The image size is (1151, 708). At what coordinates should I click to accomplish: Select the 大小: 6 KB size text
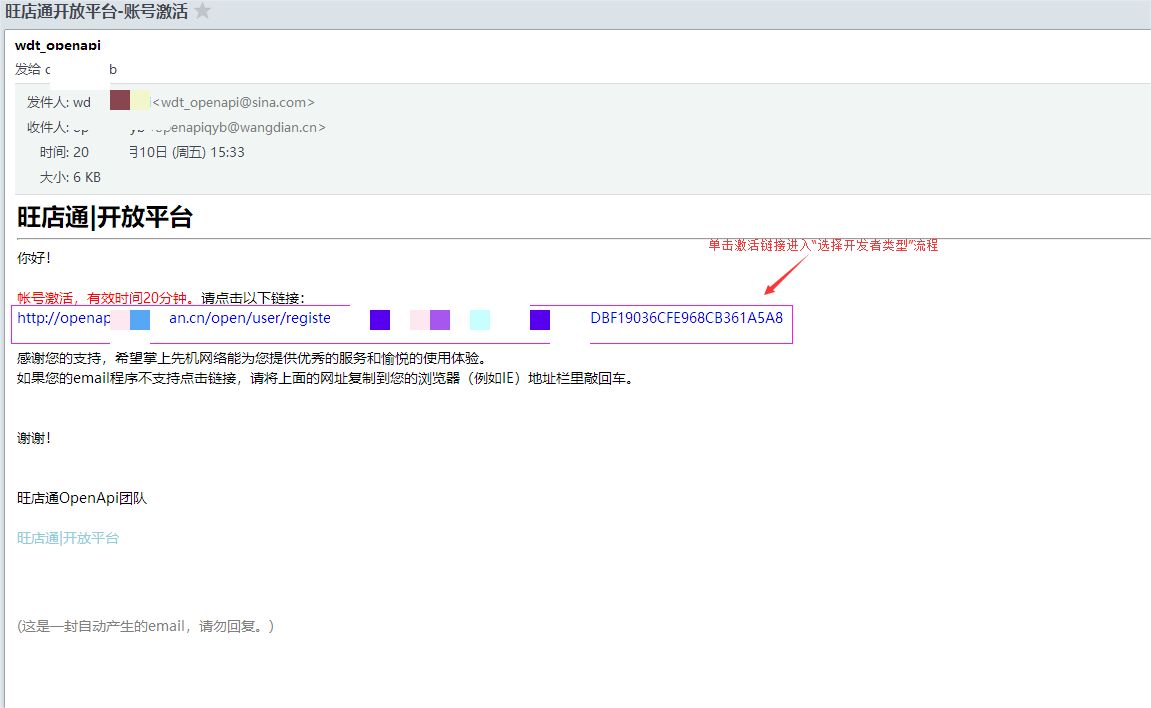coord(70,178)
